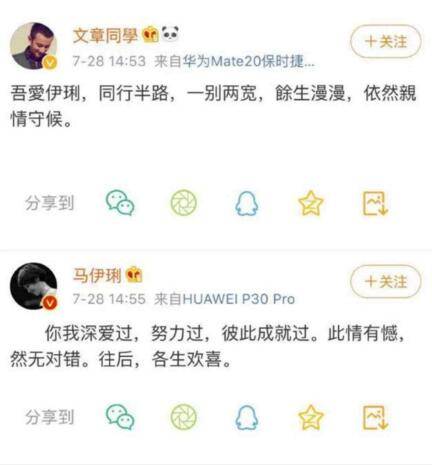This screenshot has width=432, height=465.
Task: Tap the badge icon next to 马伊琍's name
Action: 134,275
